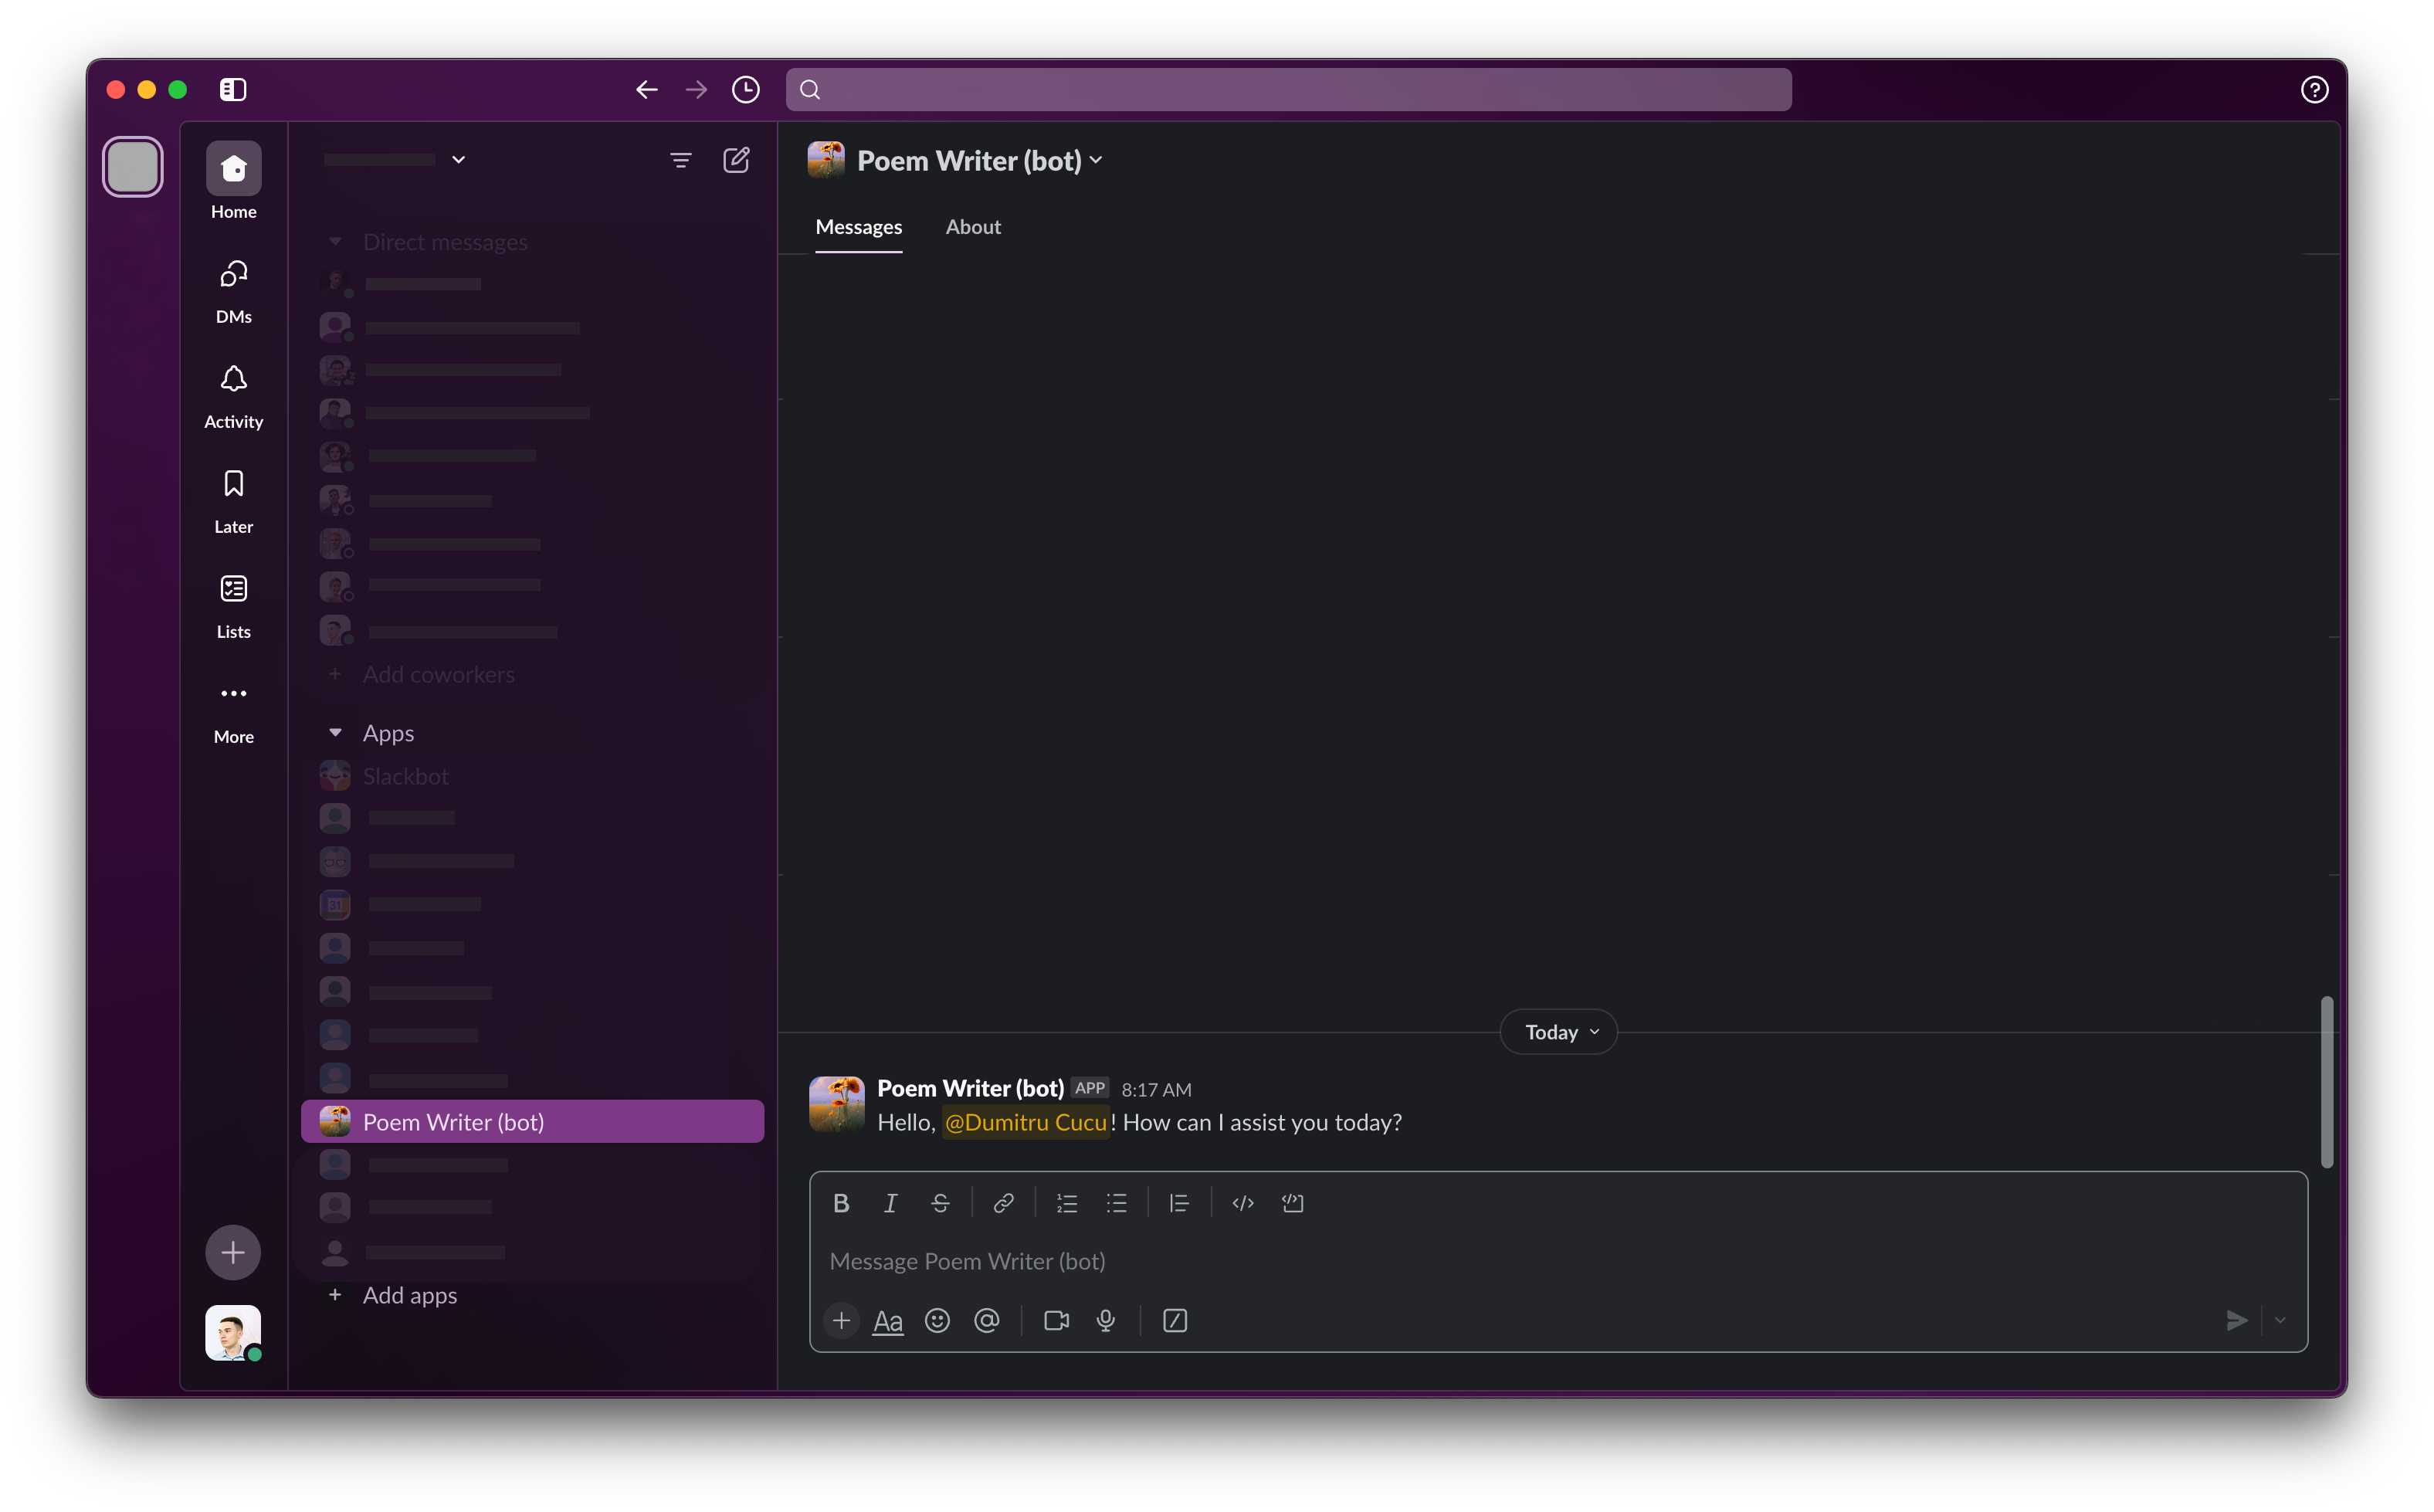Insert a link with link icon
The height and width of the screenshot is (1512, 2434).
(1003, 1203)
